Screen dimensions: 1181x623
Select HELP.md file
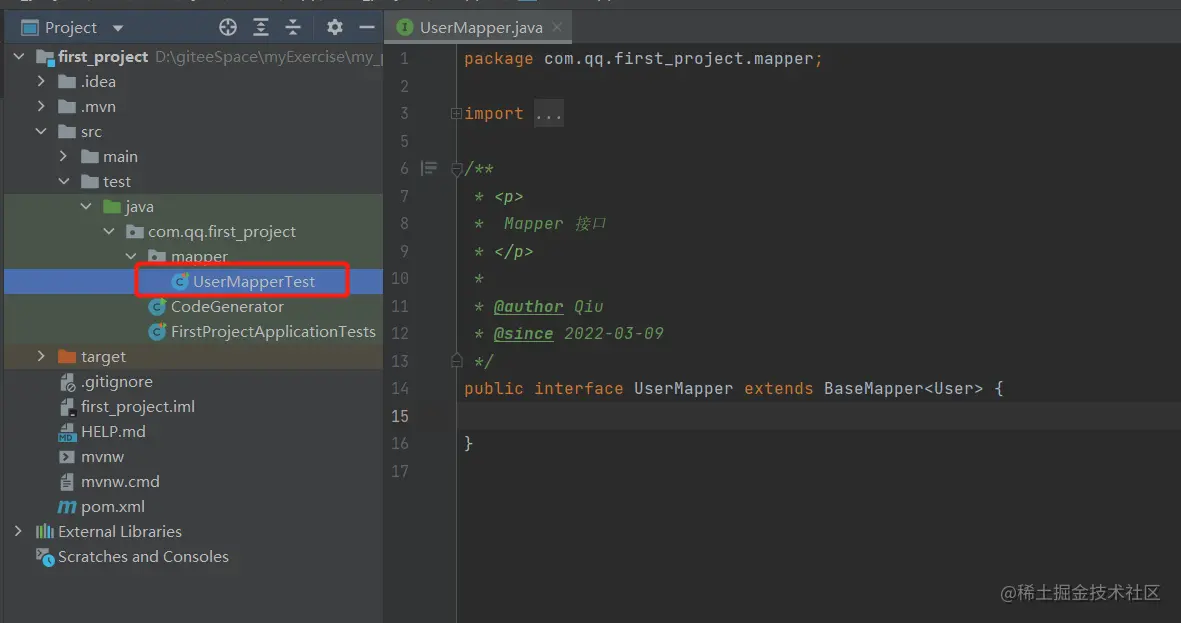tap(113, 432)
